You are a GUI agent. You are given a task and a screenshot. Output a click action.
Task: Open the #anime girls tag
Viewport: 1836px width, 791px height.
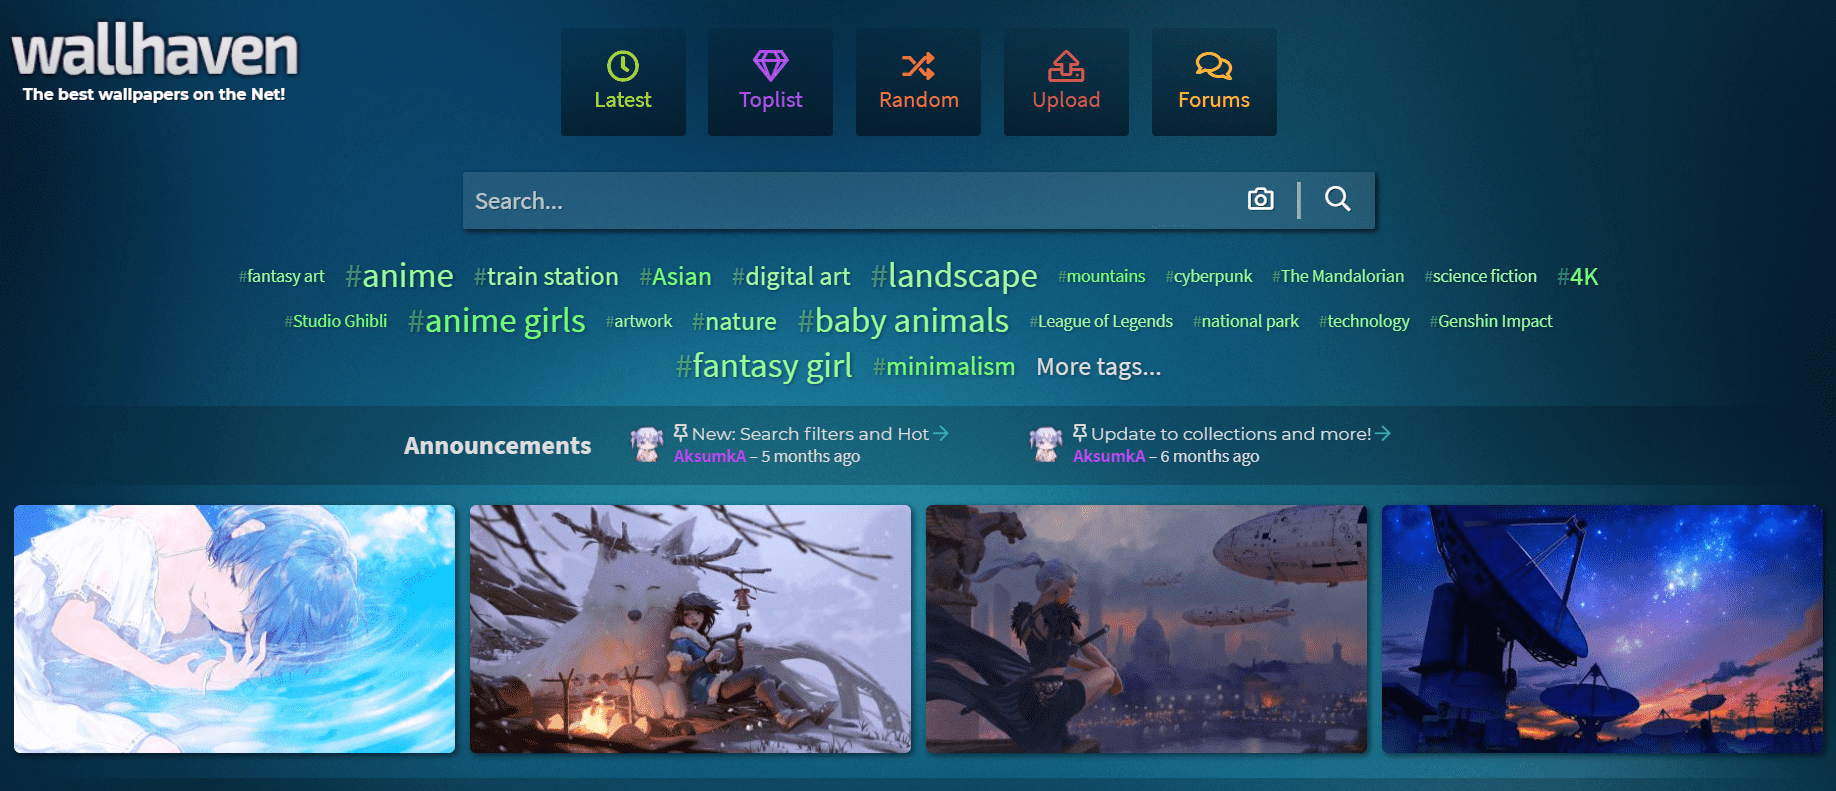pyautogui.click(x=496, y=321)
